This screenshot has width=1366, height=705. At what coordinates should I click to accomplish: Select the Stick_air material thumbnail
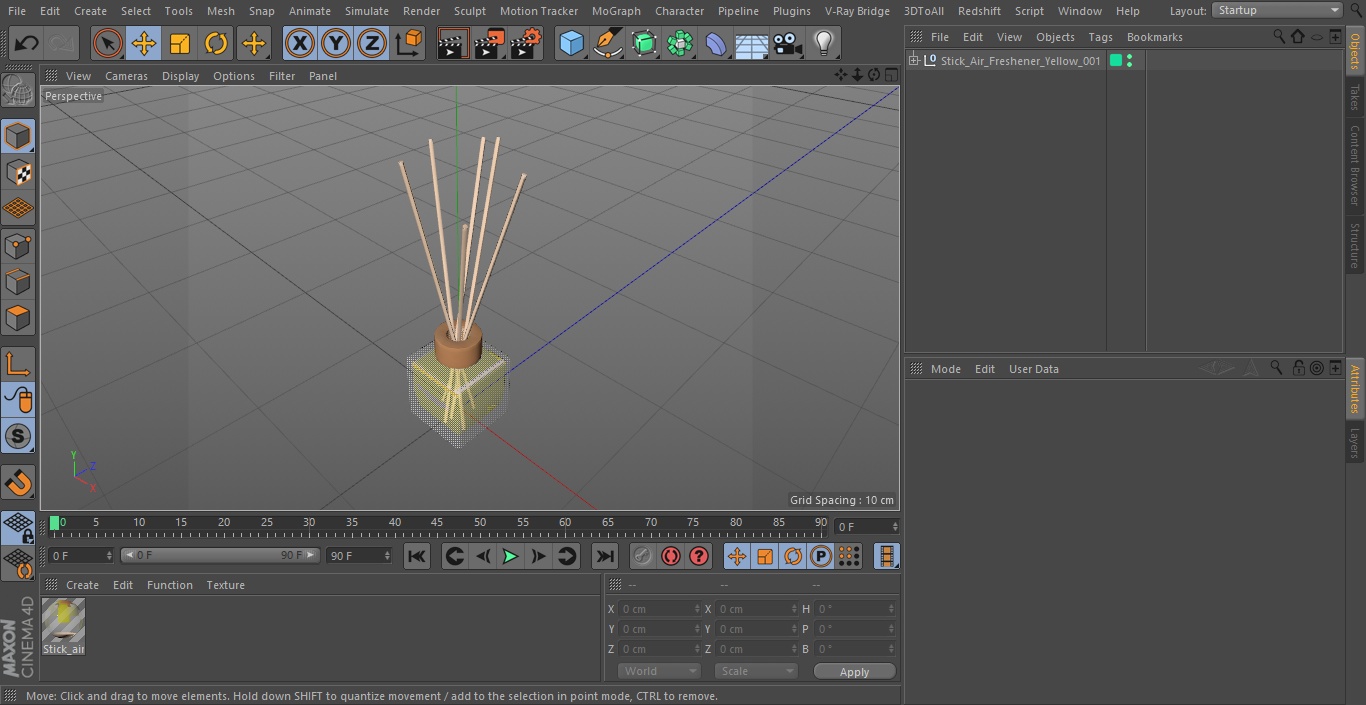coord(63,621)
